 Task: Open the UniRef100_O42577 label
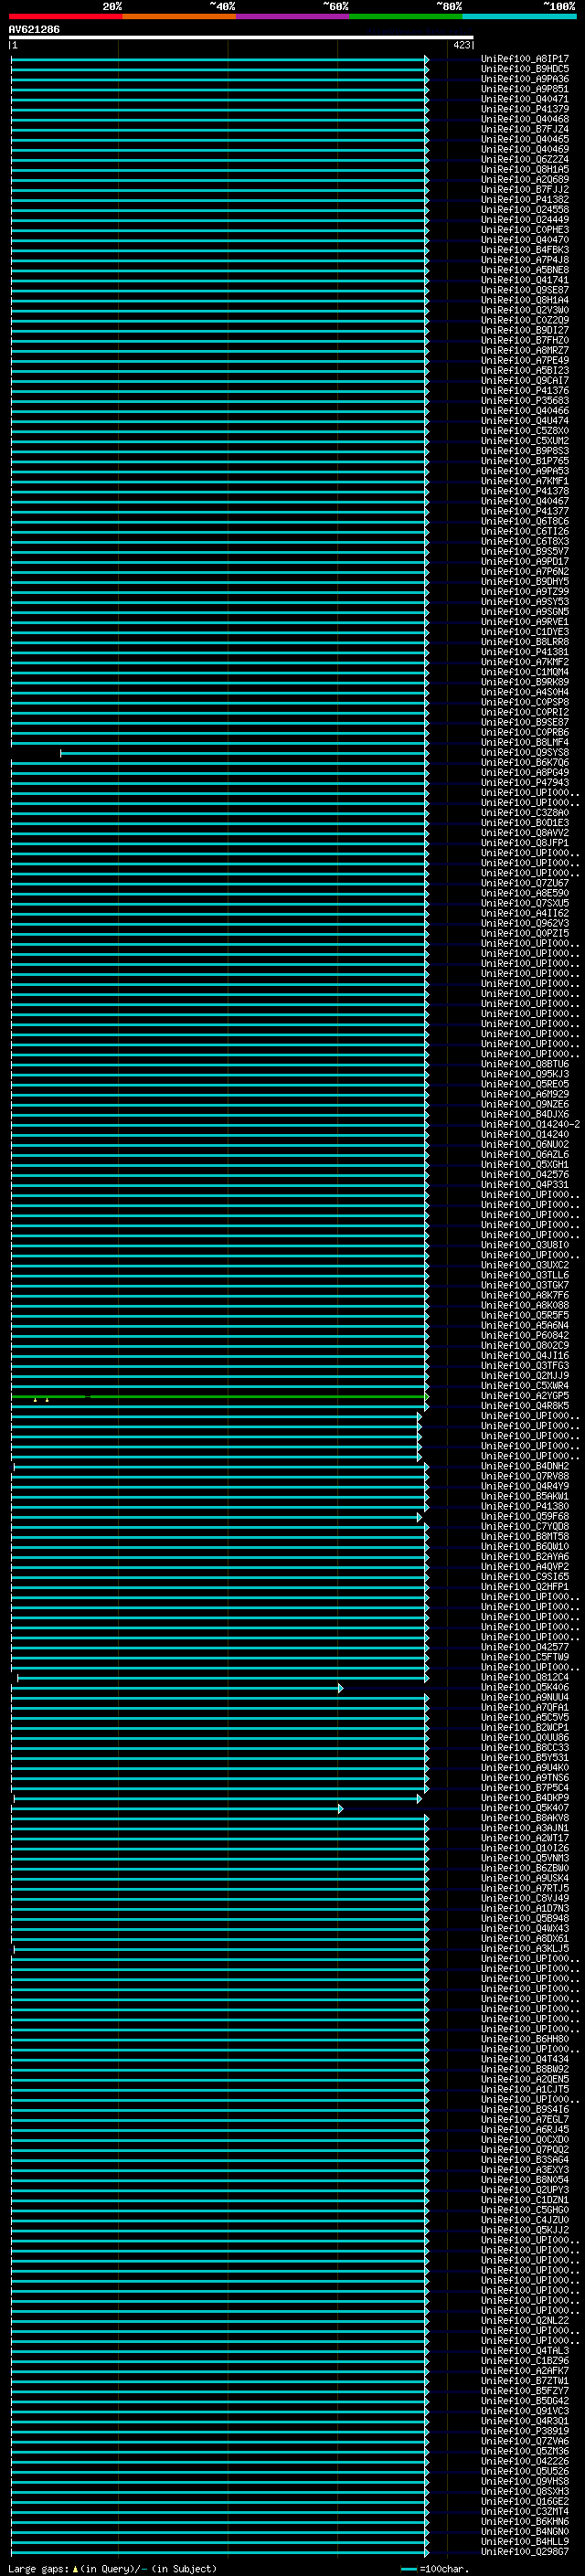[525, 1648]
